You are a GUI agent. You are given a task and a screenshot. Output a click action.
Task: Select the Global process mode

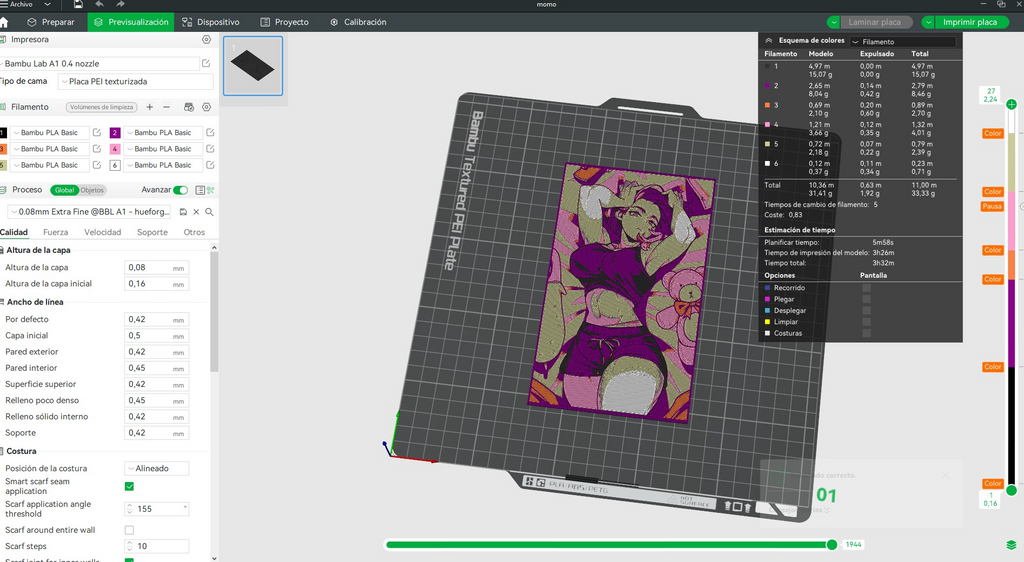coord(64,190)
